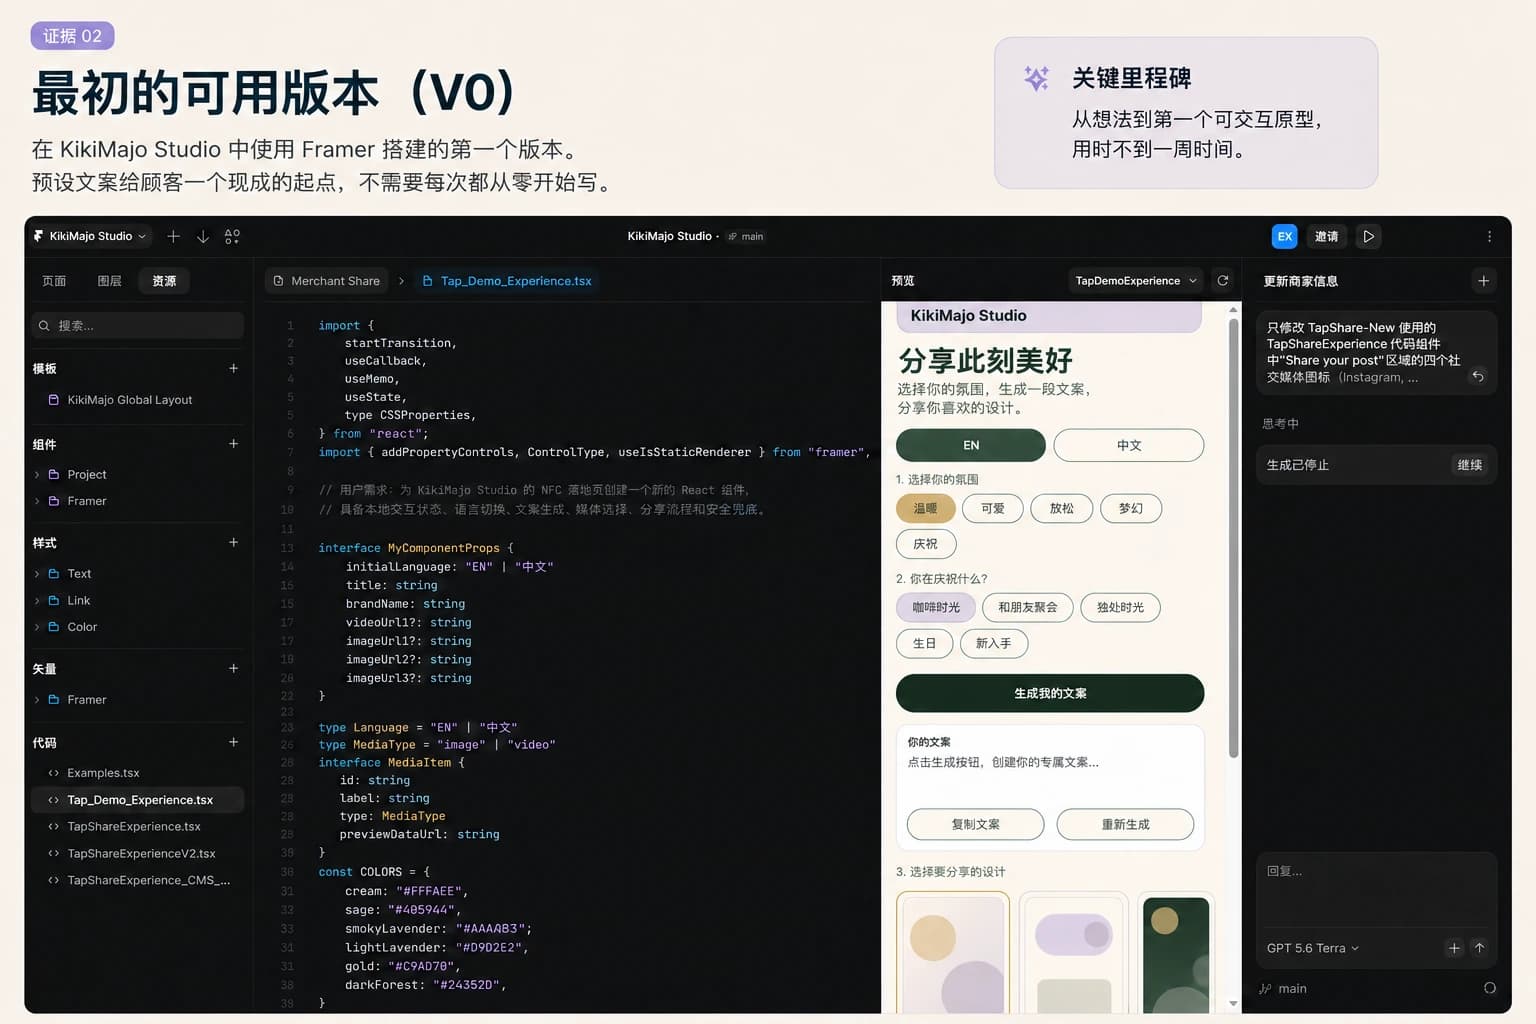Click the attach plus icon in reply box
The image size is (1536, 1024).
(1454, 948)
